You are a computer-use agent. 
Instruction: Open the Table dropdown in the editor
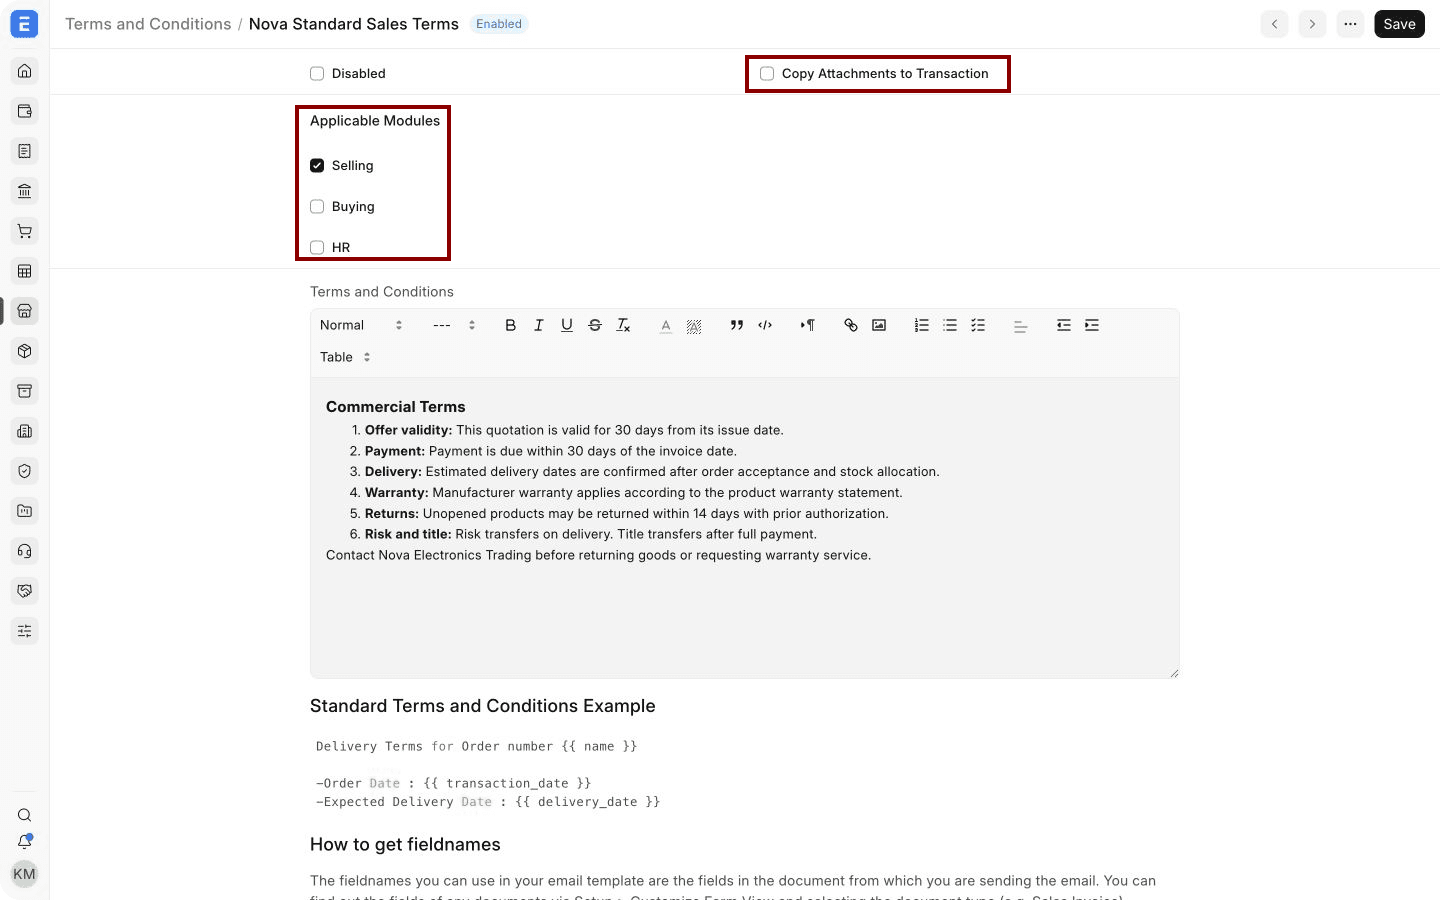(x=345, y=357)
